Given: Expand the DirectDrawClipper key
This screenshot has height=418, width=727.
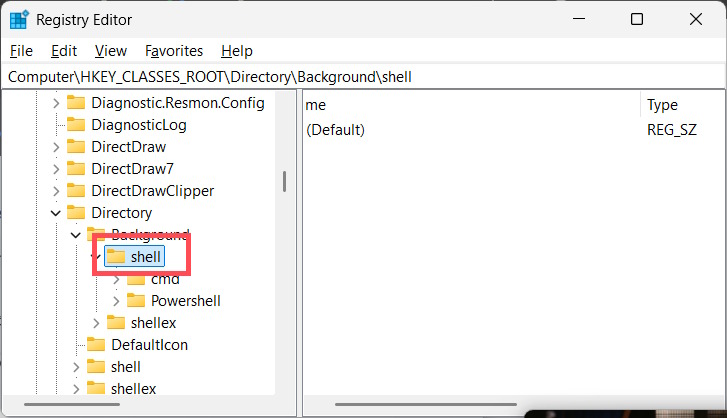Looking at the screenshot, I should (56, 191).
